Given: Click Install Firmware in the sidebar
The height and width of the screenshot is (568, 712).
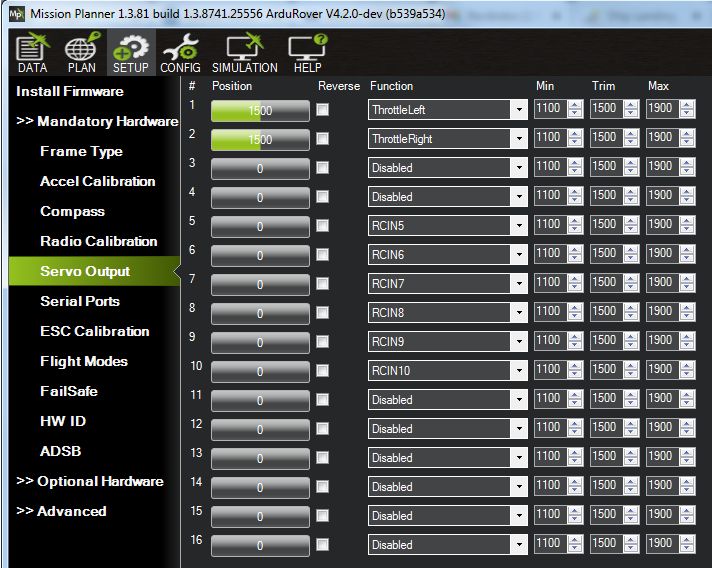Looking at the screenshot, I should tap(70, 91).
